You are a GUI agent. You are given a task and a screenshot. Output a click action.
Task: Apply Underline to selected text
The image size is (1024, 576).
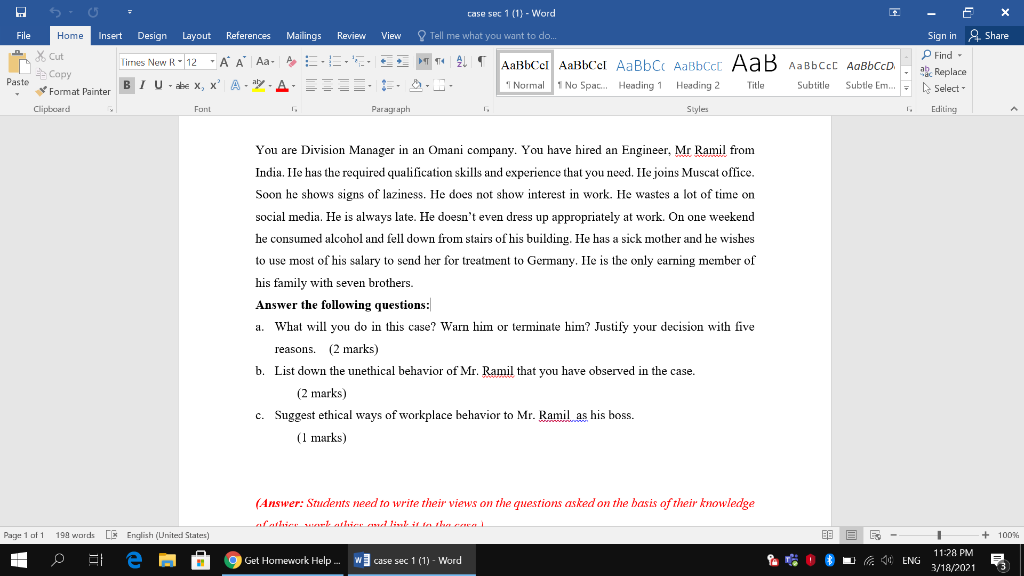pyautogui.click(x=156, y=84)
